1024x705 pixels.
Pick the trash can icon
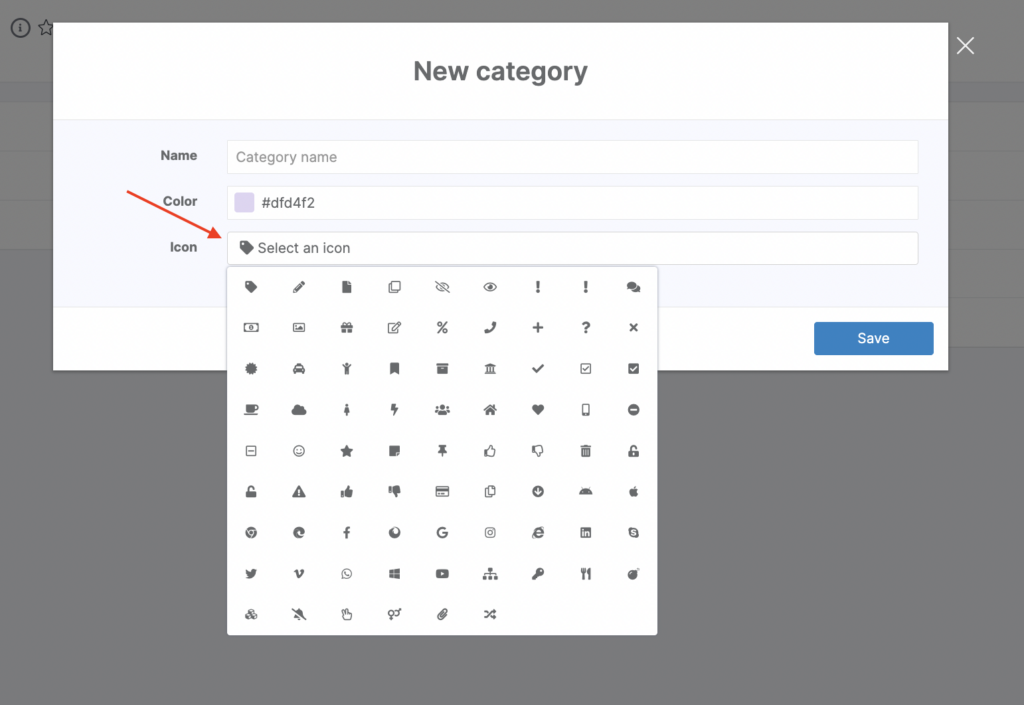(586, 451)
